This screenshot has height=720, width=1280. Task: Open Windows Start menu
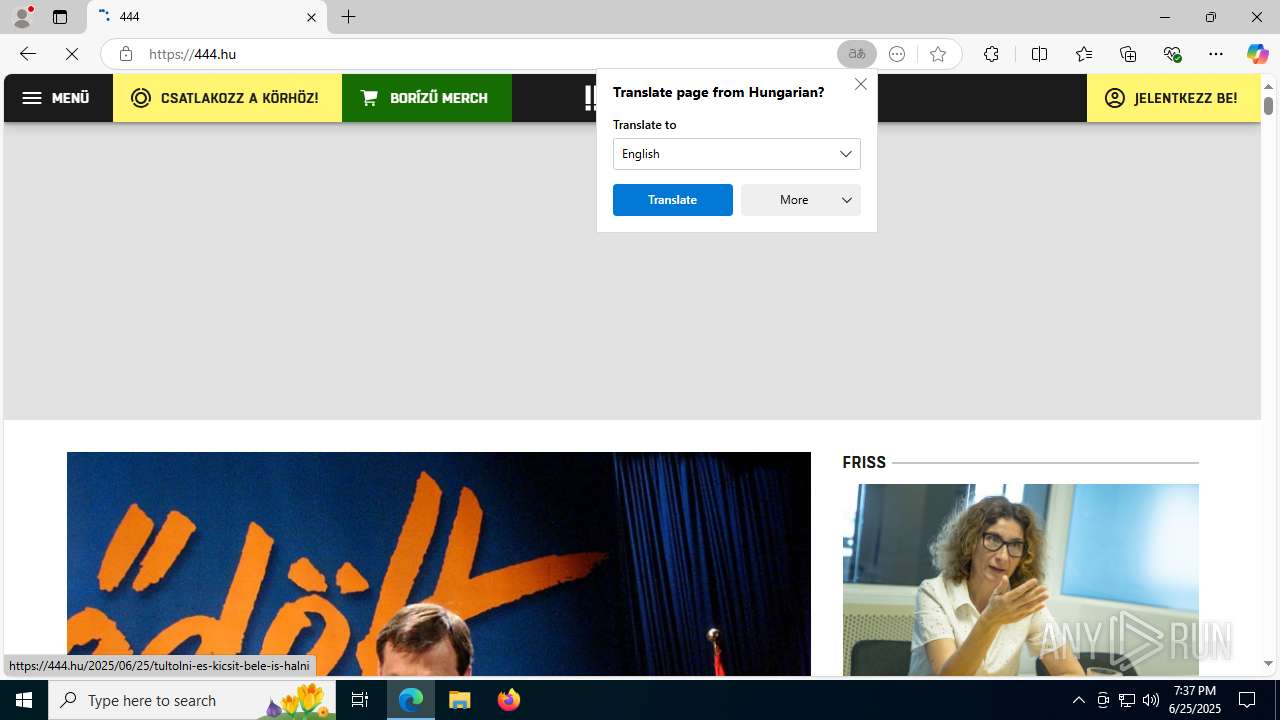(x=24, y=700)
